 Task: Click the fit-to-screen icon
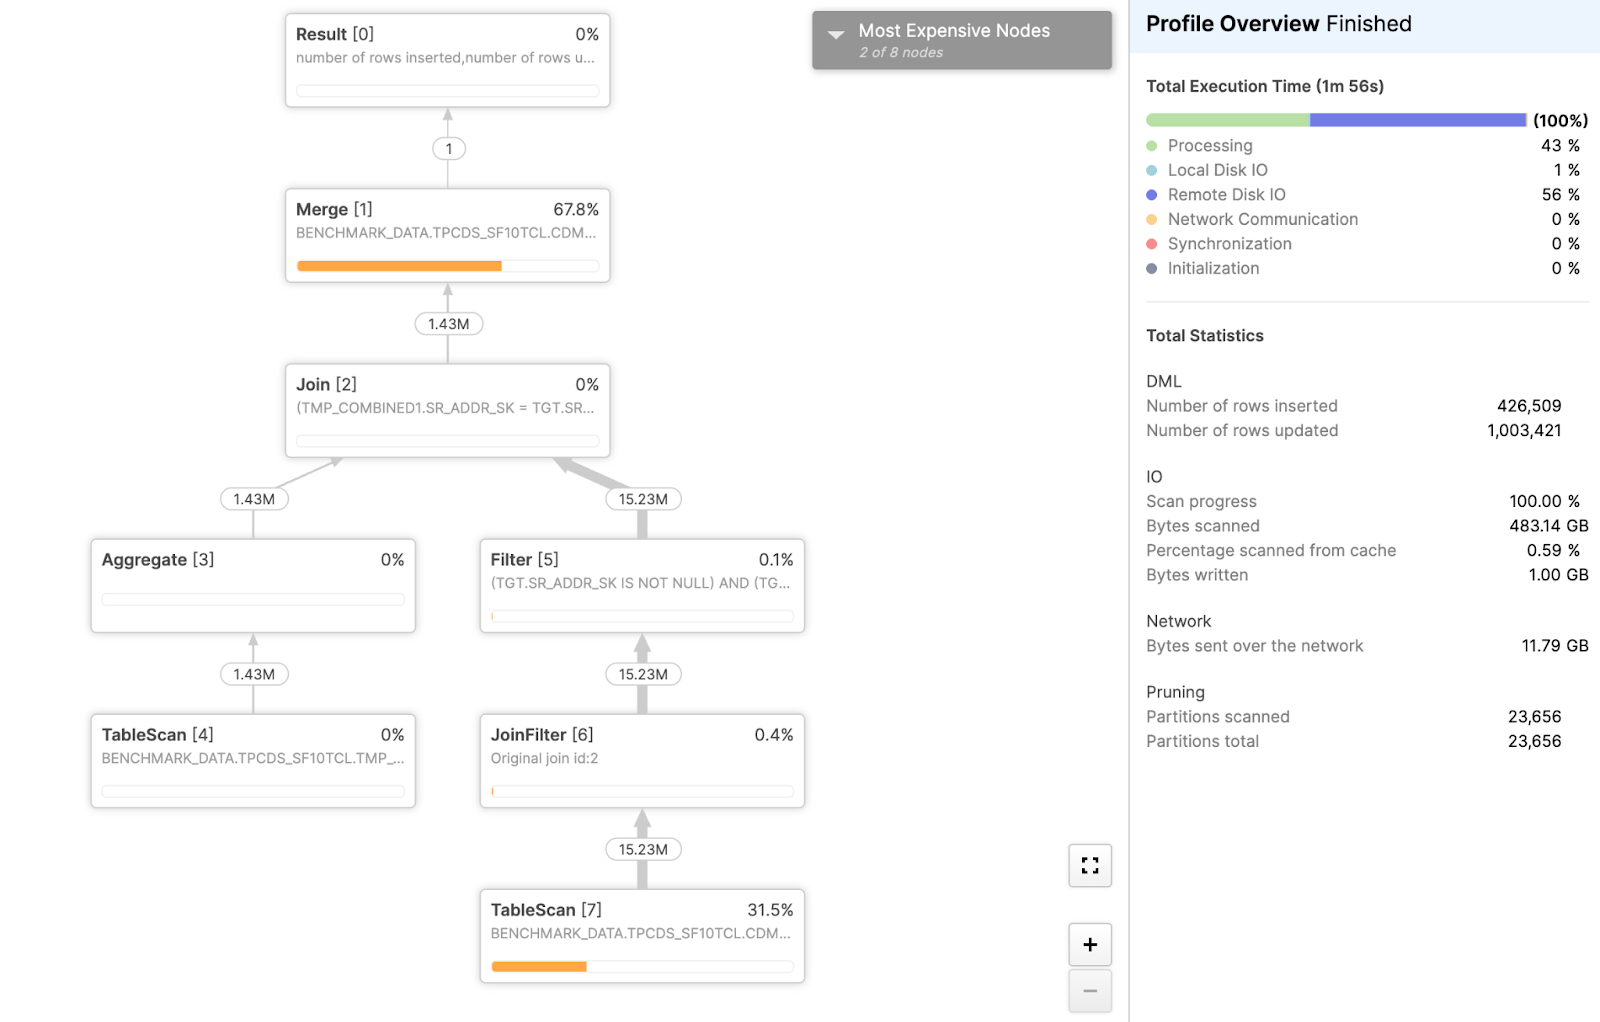click(1090, 866)
